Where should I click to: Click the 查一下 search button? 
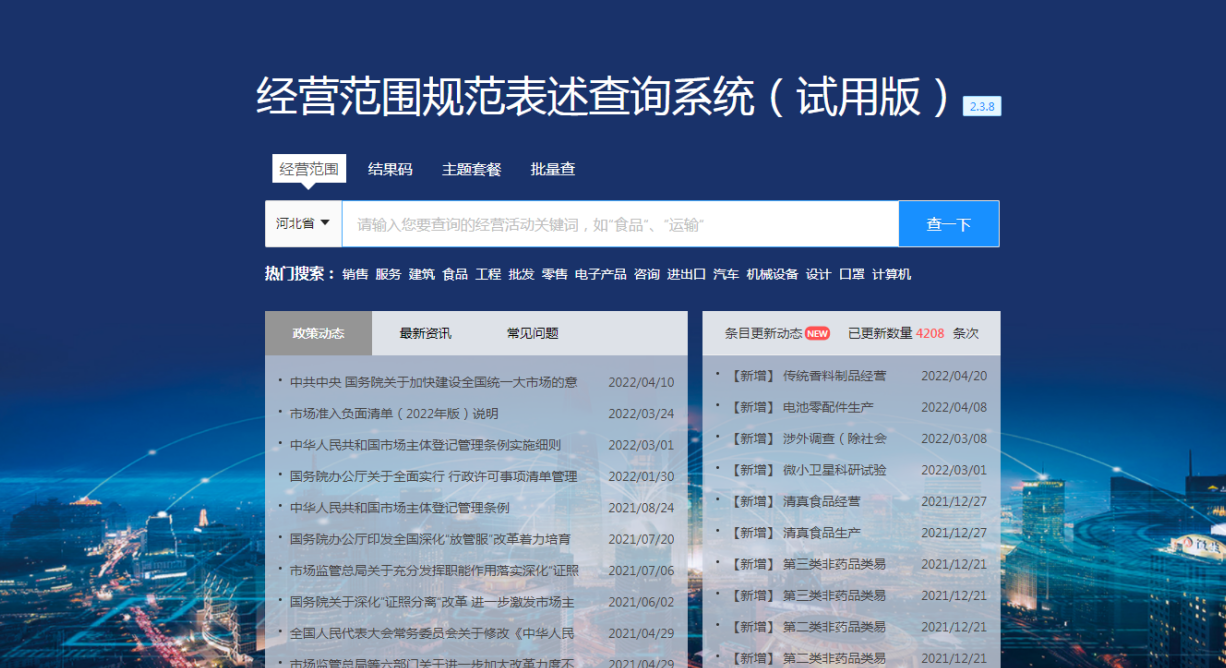tap(948, 224)
